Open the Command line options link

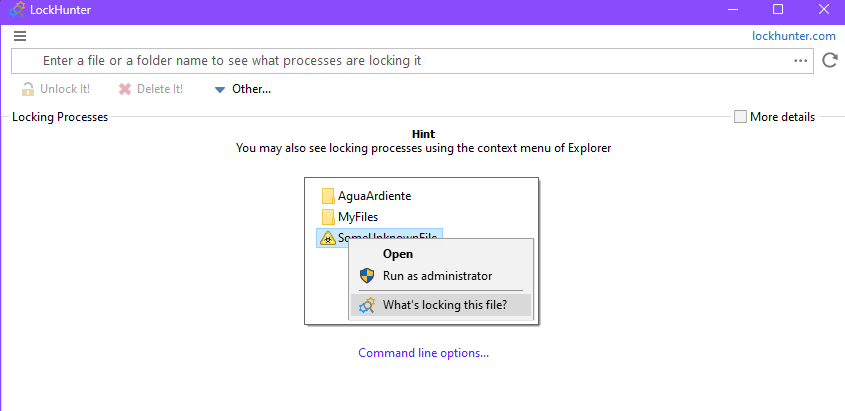coord(424,353)
